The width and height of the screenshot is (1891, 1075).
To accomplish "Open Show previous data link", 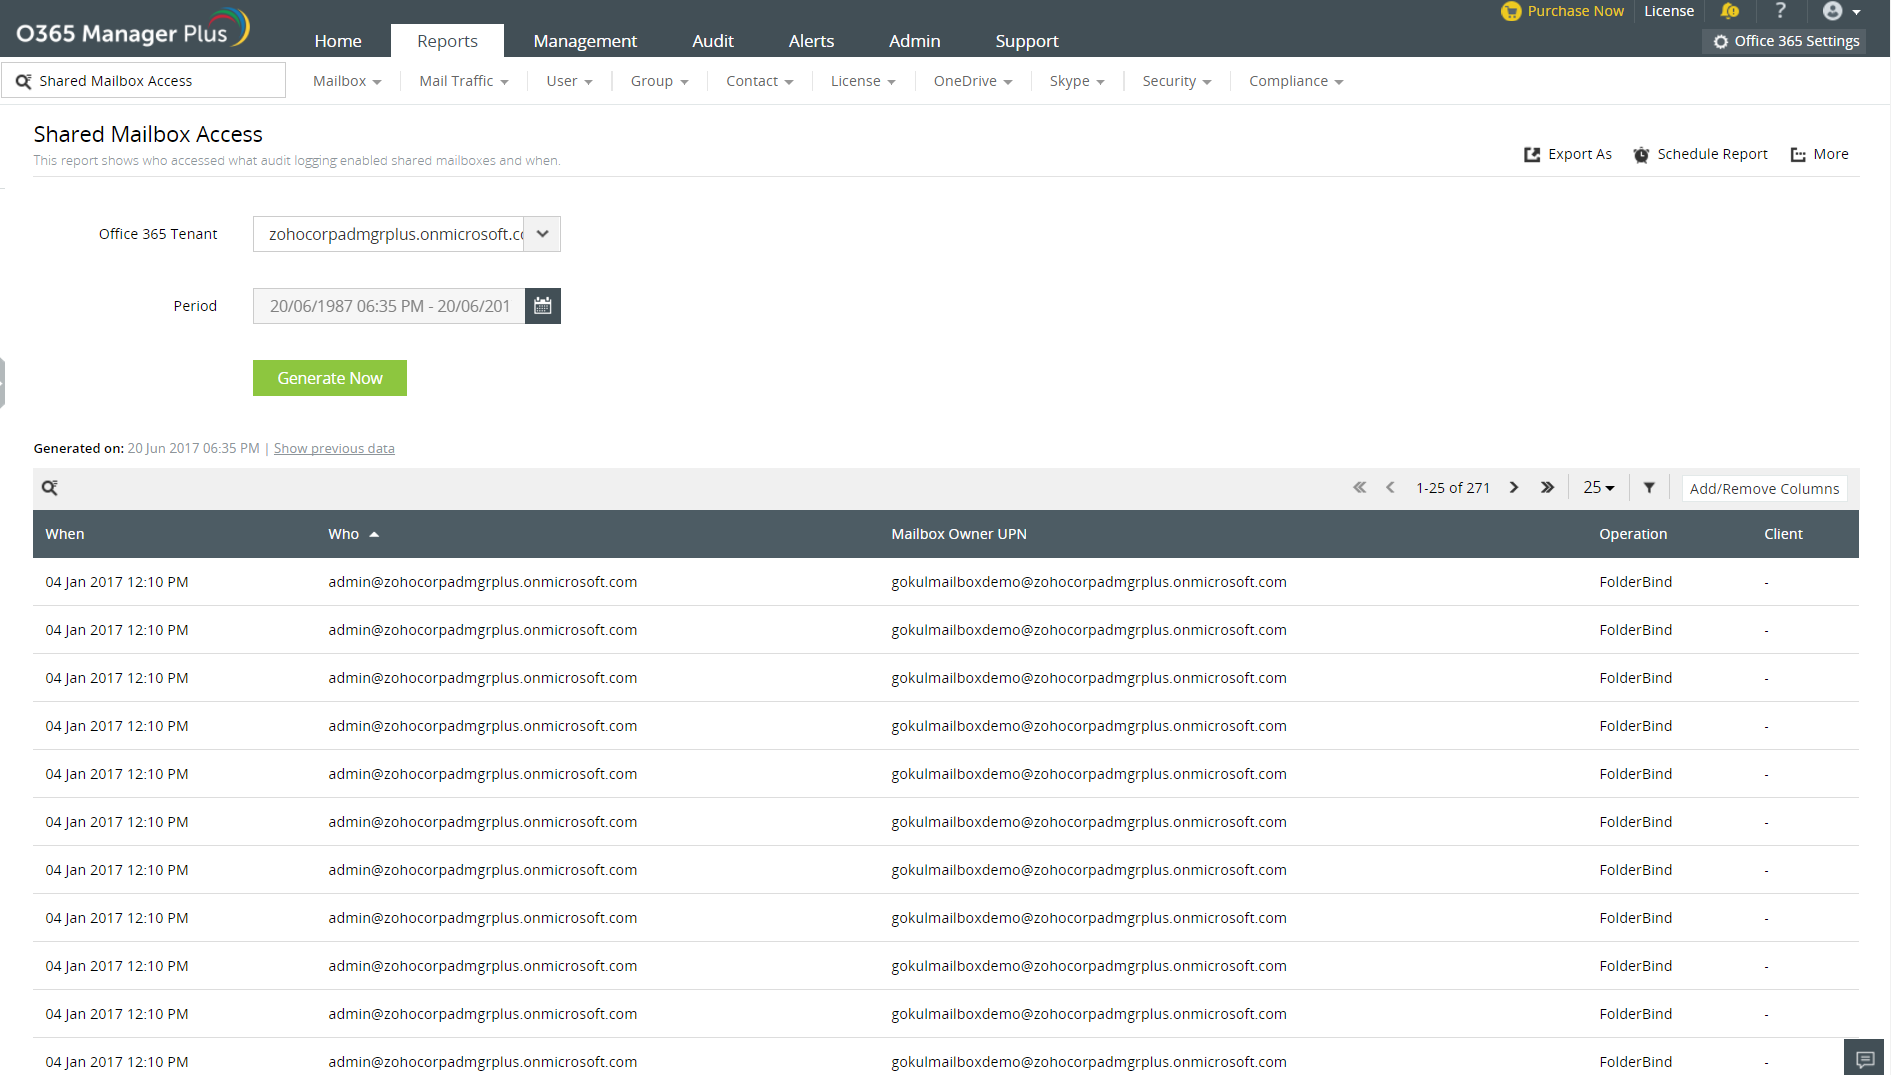I will pyautogui.click(x=334, y=448).
